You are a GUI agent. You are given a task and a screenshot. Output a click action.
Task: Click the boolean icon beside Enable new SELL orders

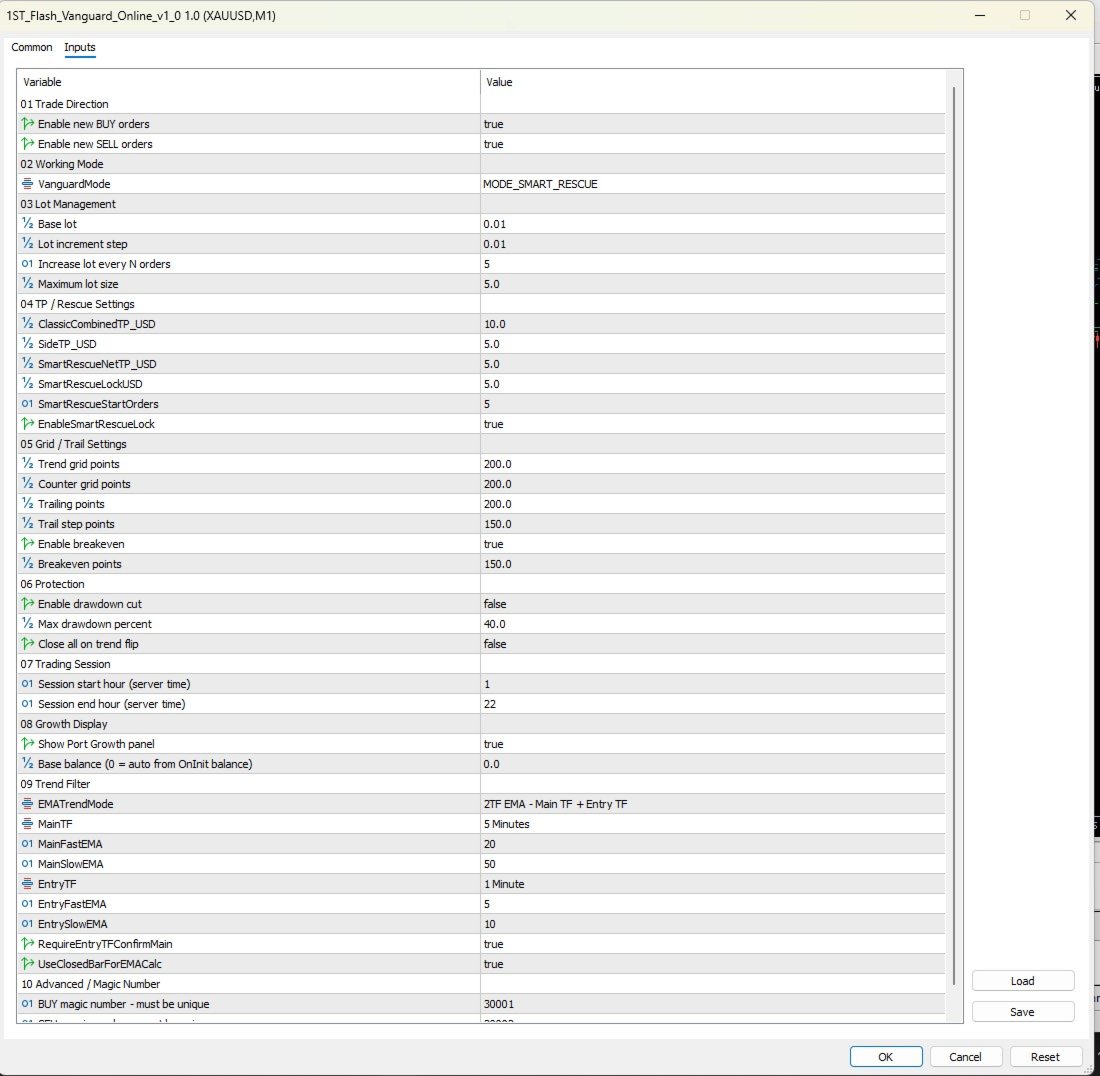coord(27,144)
